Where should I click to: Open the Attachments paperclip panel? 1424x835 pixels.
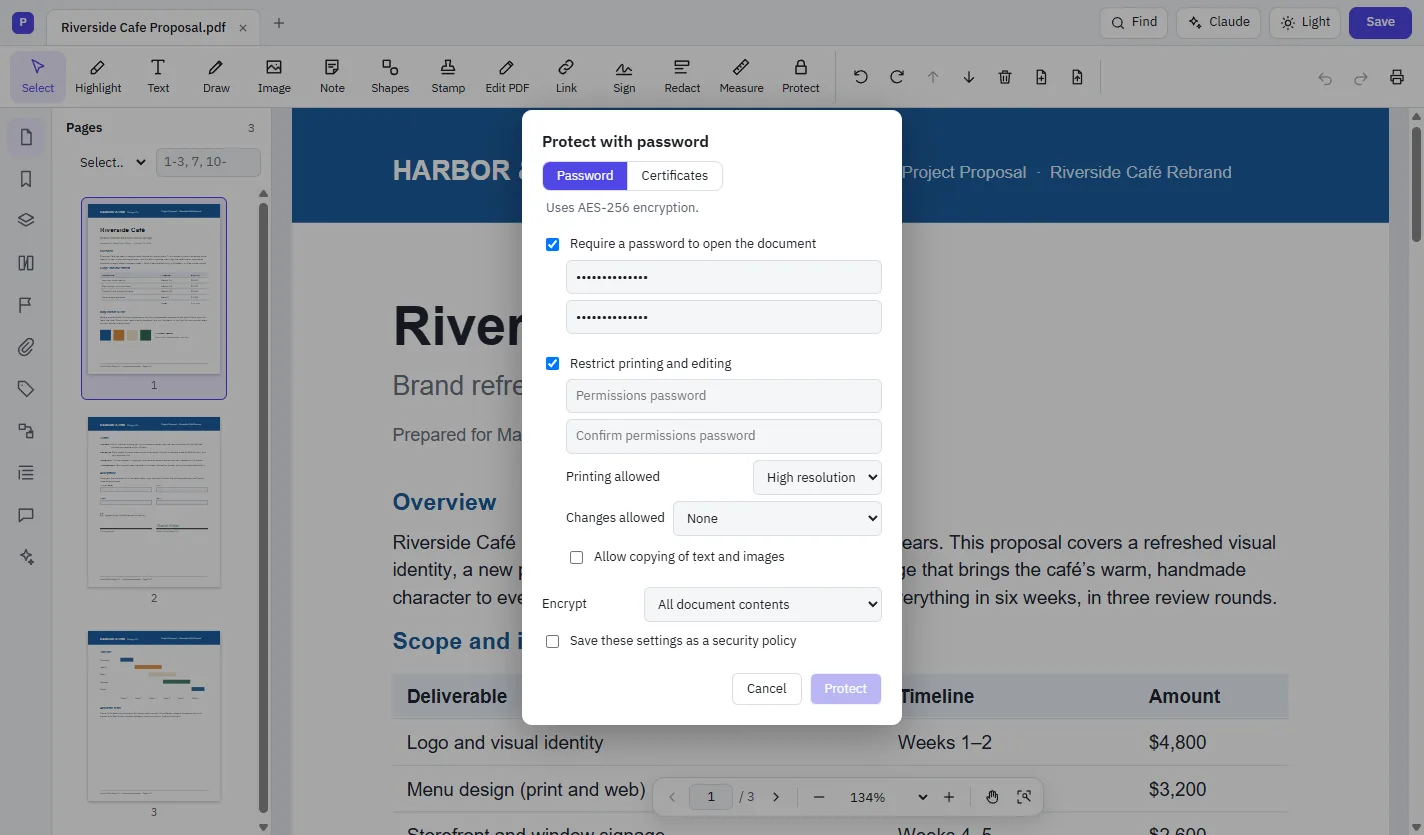(26, 347)
